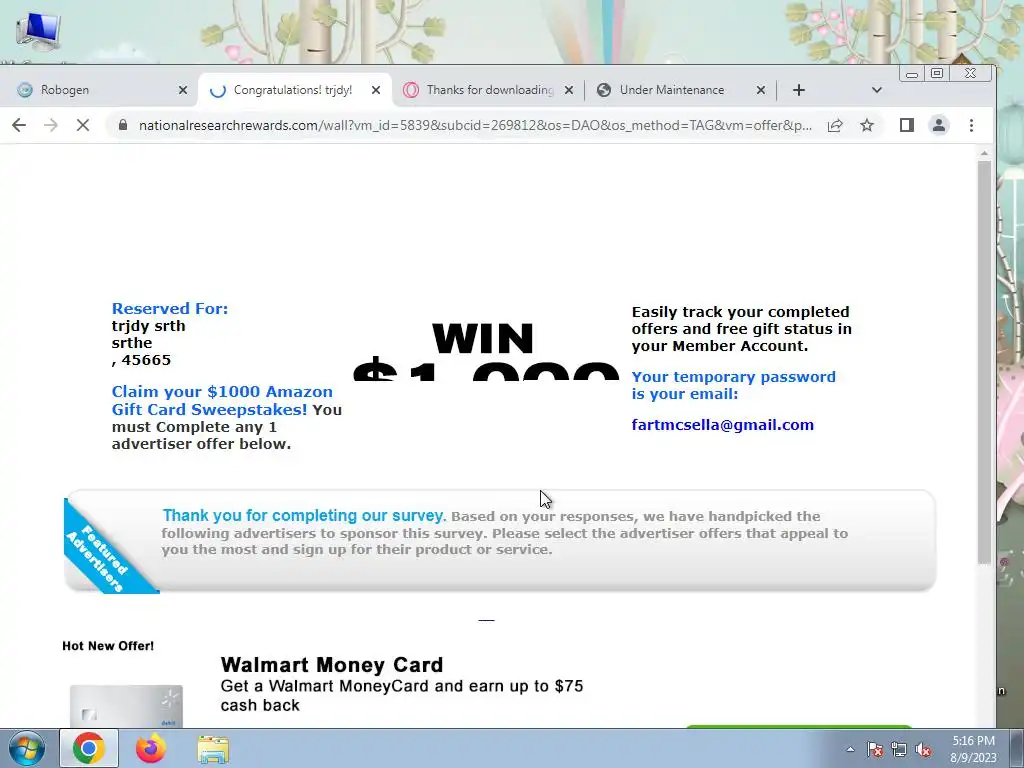Viewport: 1024px width, 768px height.
Task: Switch to the Robogen tab
Action: point(98,90)
